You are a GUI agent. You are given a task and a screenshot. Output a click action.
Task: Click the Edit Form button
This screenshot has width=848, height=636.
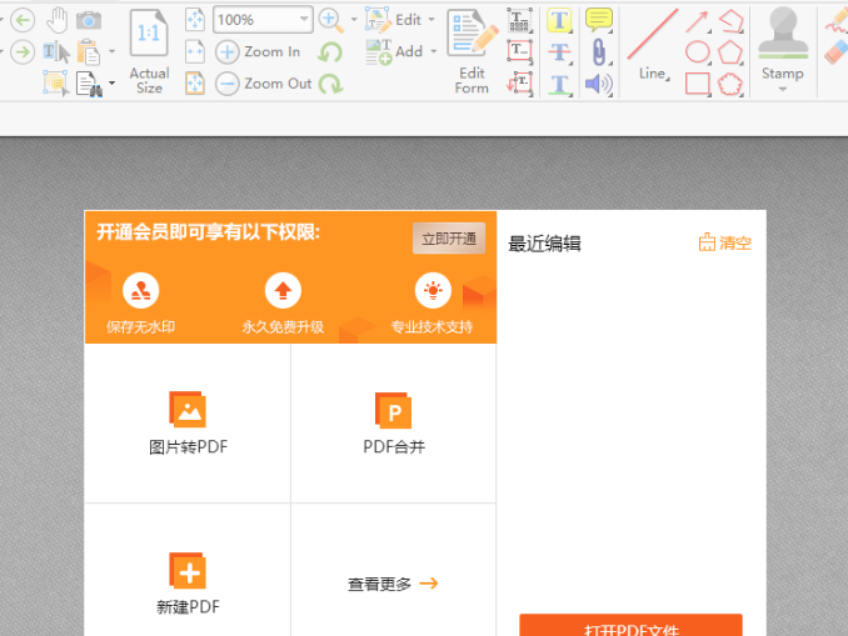coord(472,52)
